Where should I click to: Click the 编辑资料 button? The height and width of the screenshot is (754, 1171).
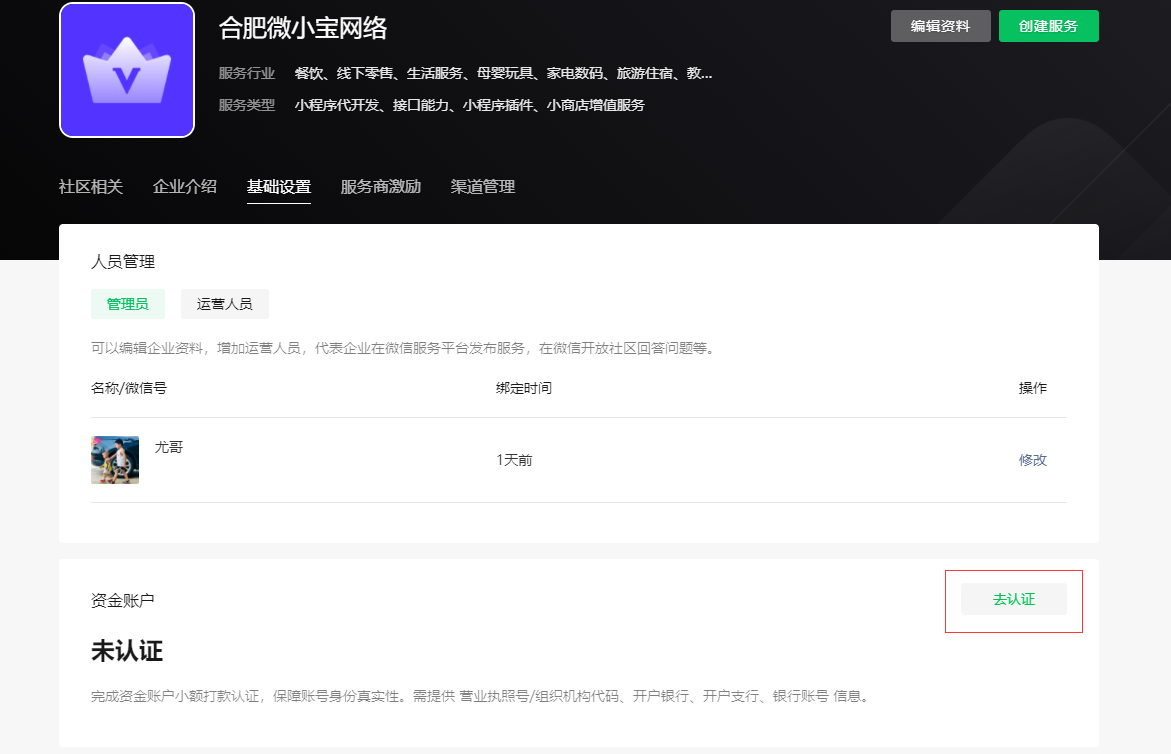[940, 26]
